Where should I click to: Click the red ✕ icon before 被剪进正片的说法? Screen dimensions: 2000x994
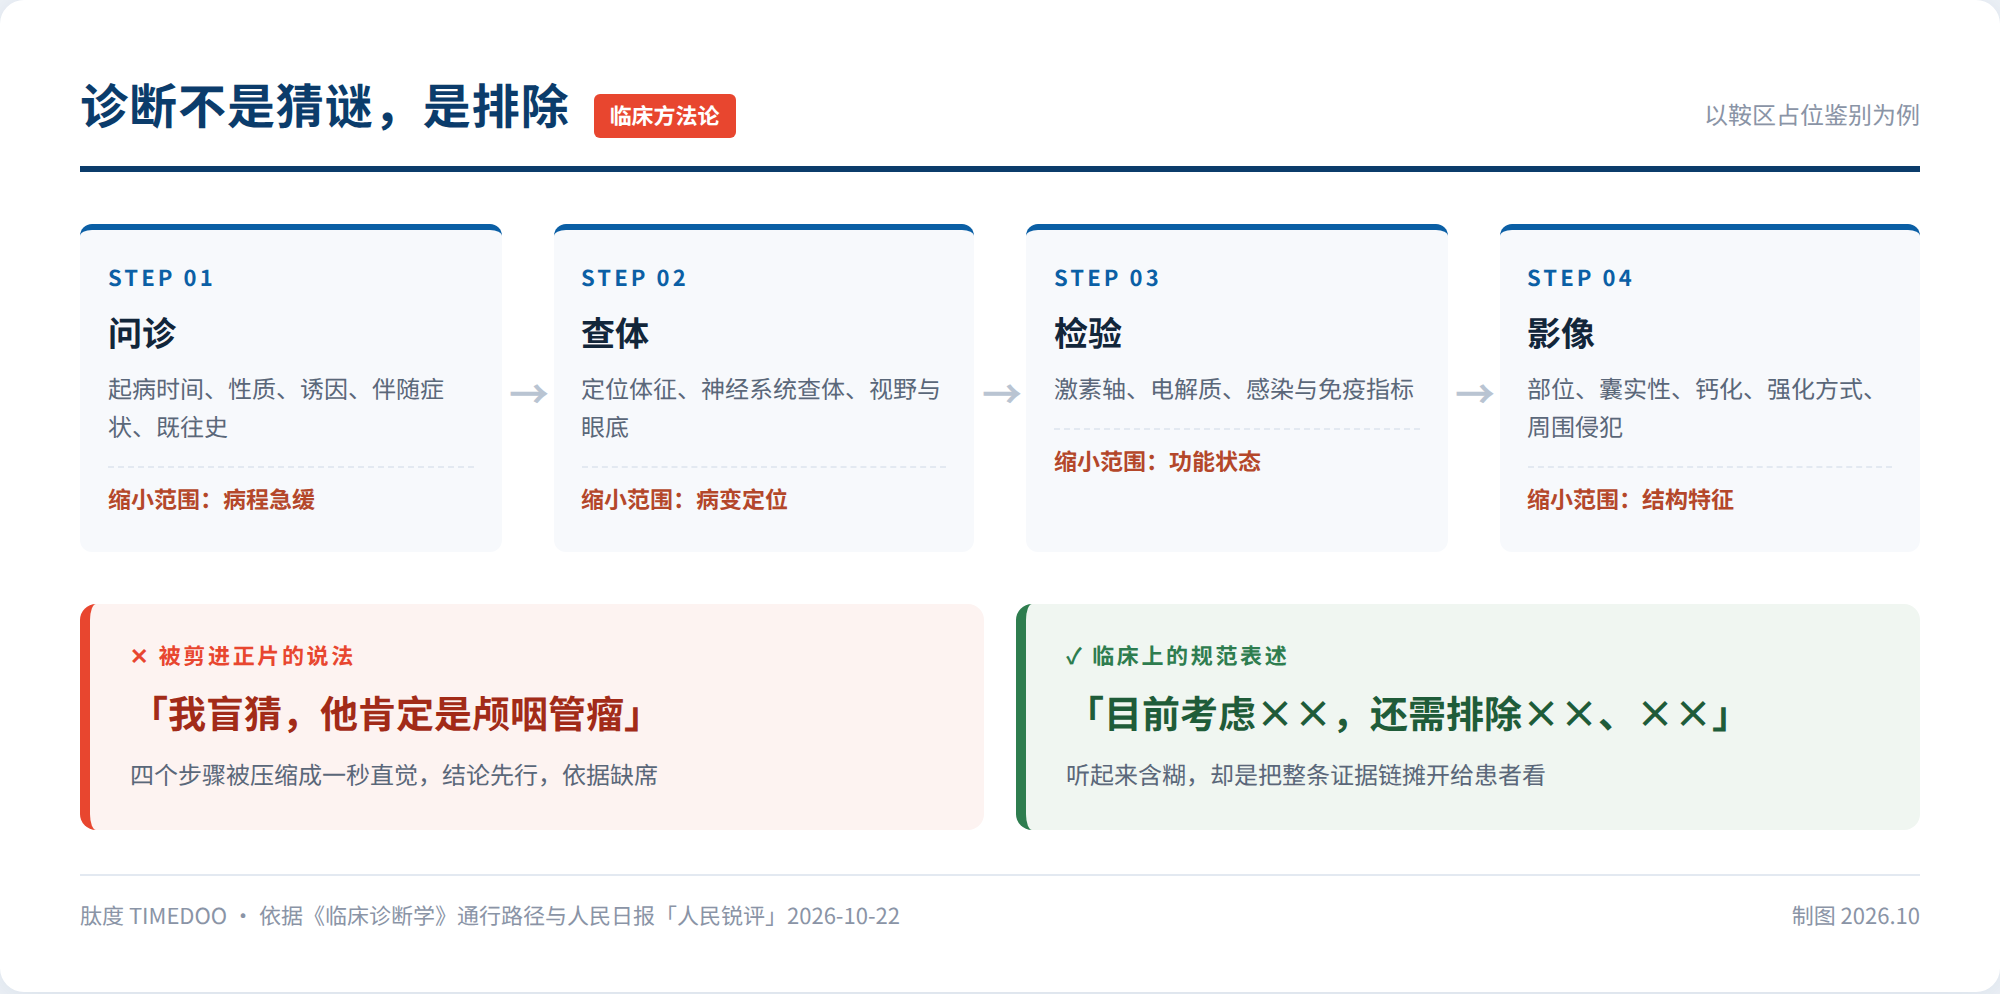139,656
